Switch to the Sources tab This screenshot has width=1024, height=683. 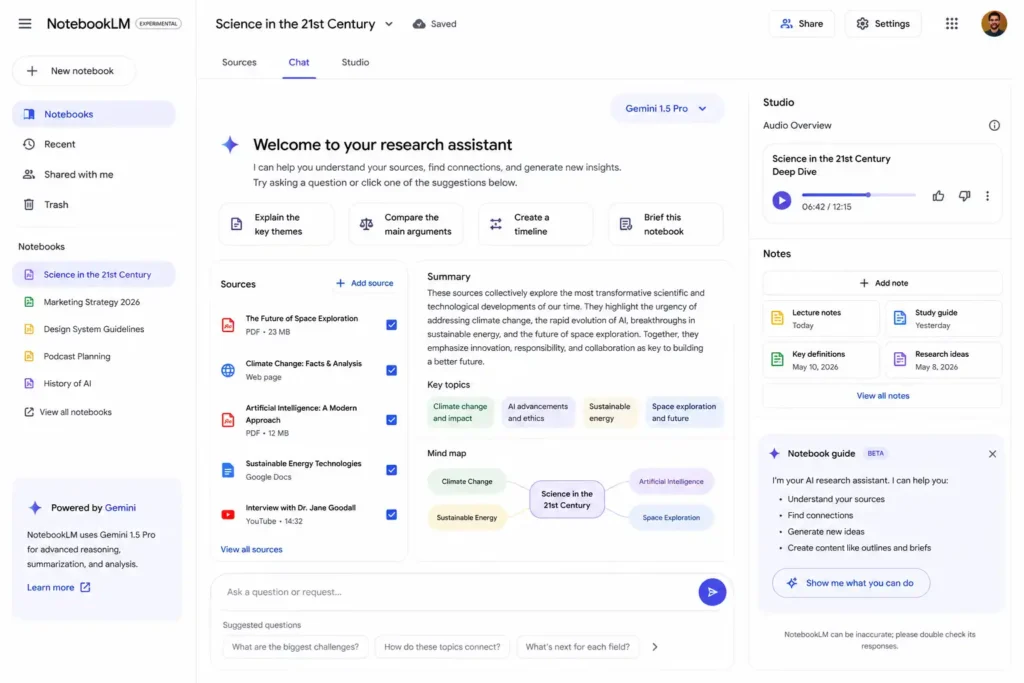click(239, 63)
